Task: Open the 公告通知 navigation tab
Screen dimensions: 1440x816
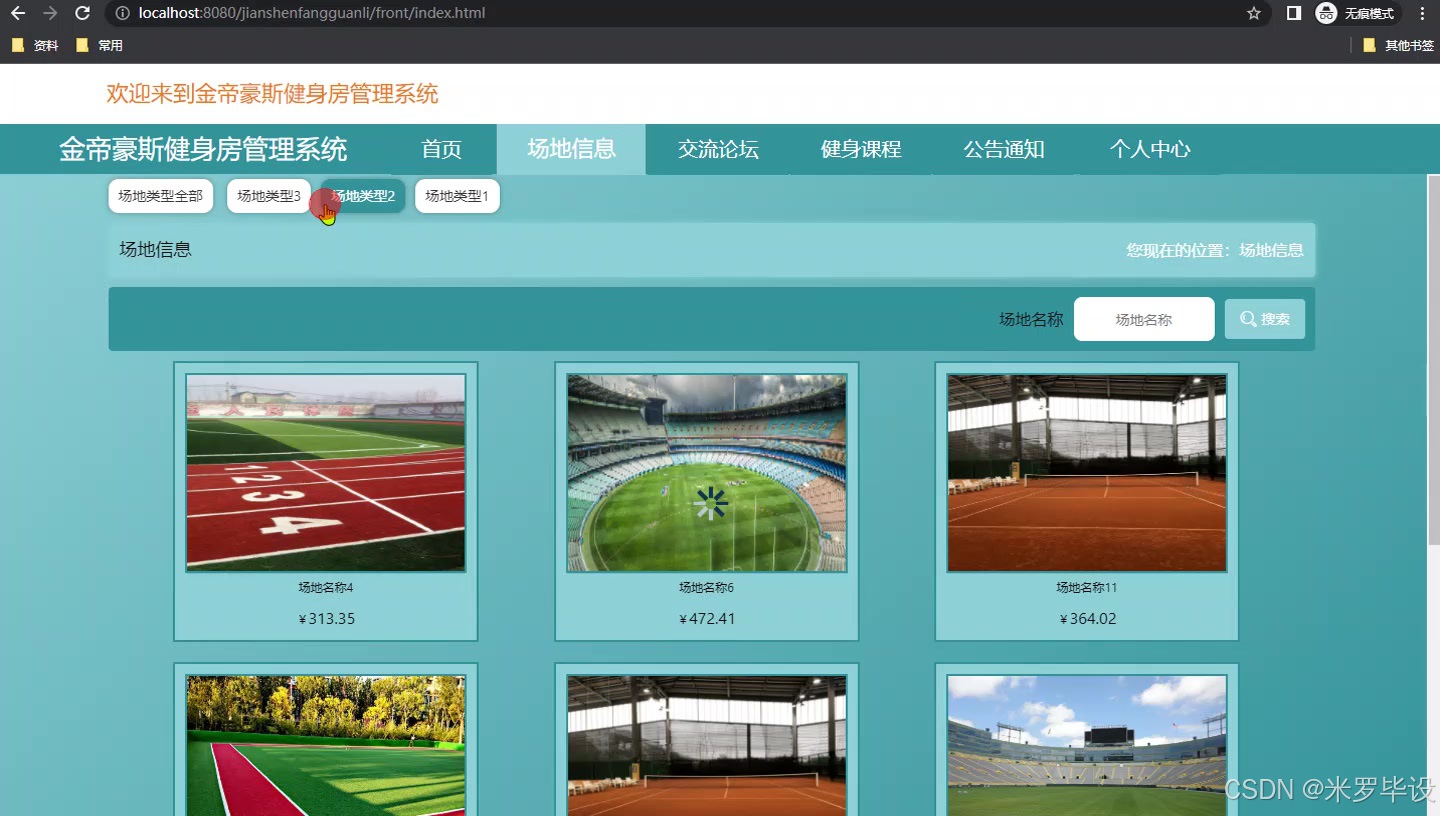Action: click(1004, 149)
